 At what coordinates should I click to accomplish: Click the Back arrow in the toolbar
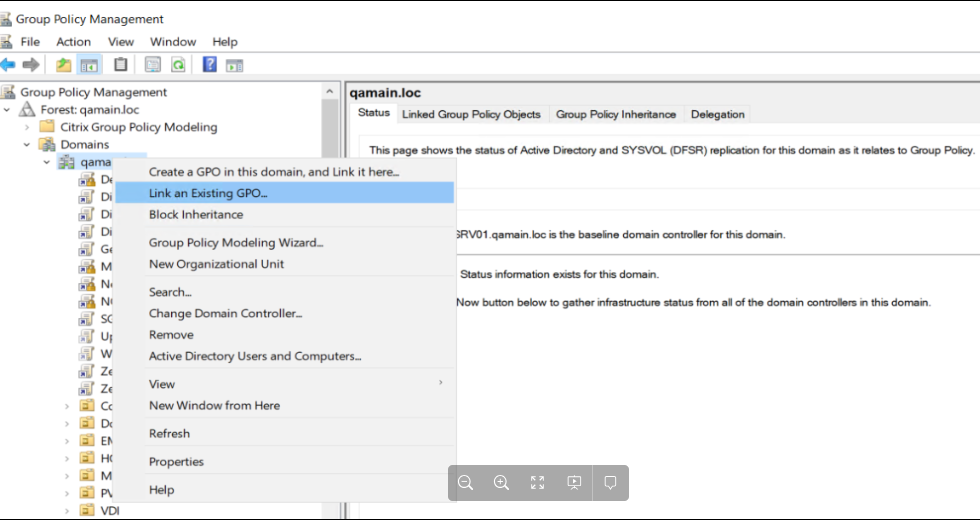tap(8, 64)
